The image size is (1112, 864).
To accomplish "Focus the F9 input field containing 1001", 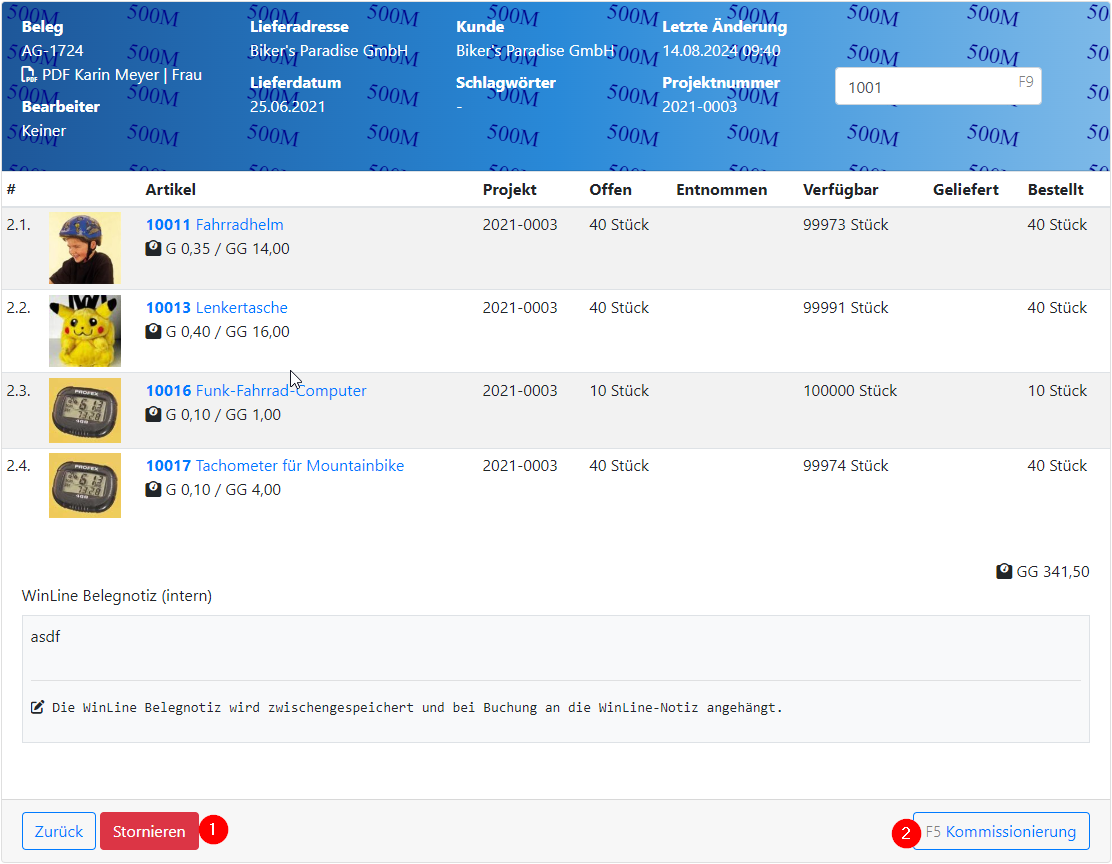I will point(925,87).
